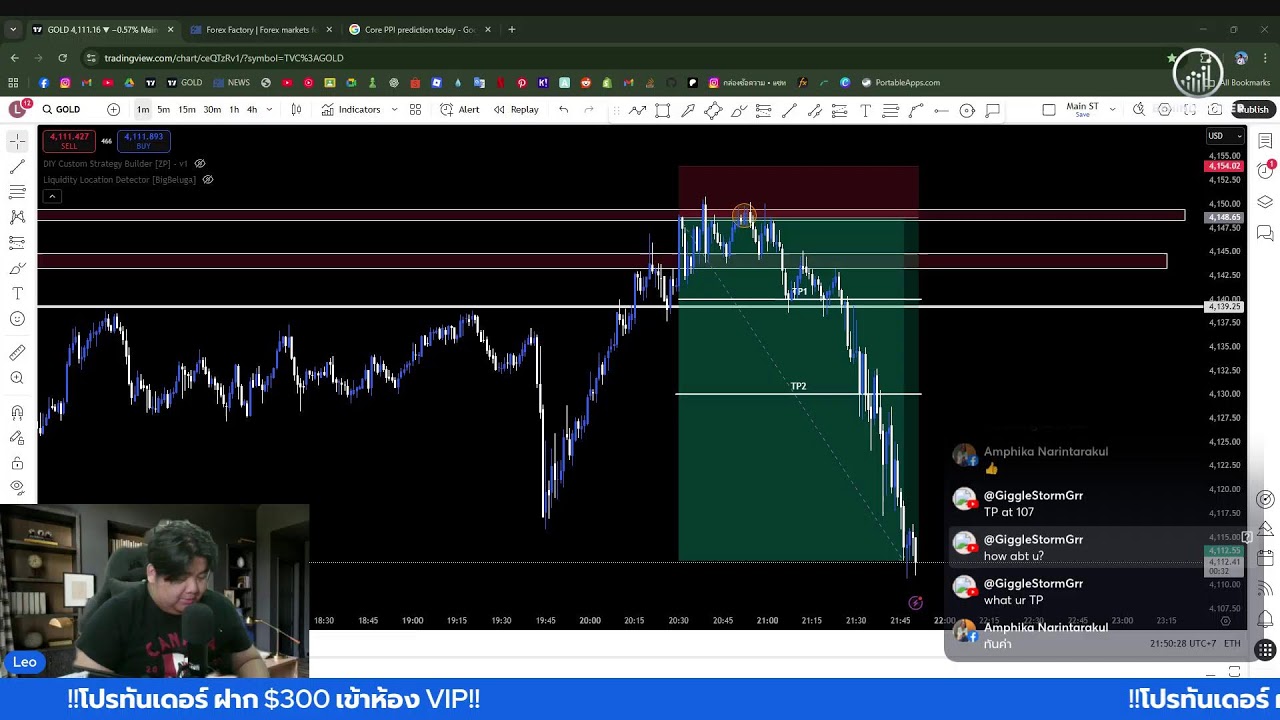The width and height of the screenshot is (1280, 720).
Task: Select the ruler measure tool
Action: pos(17,352)
